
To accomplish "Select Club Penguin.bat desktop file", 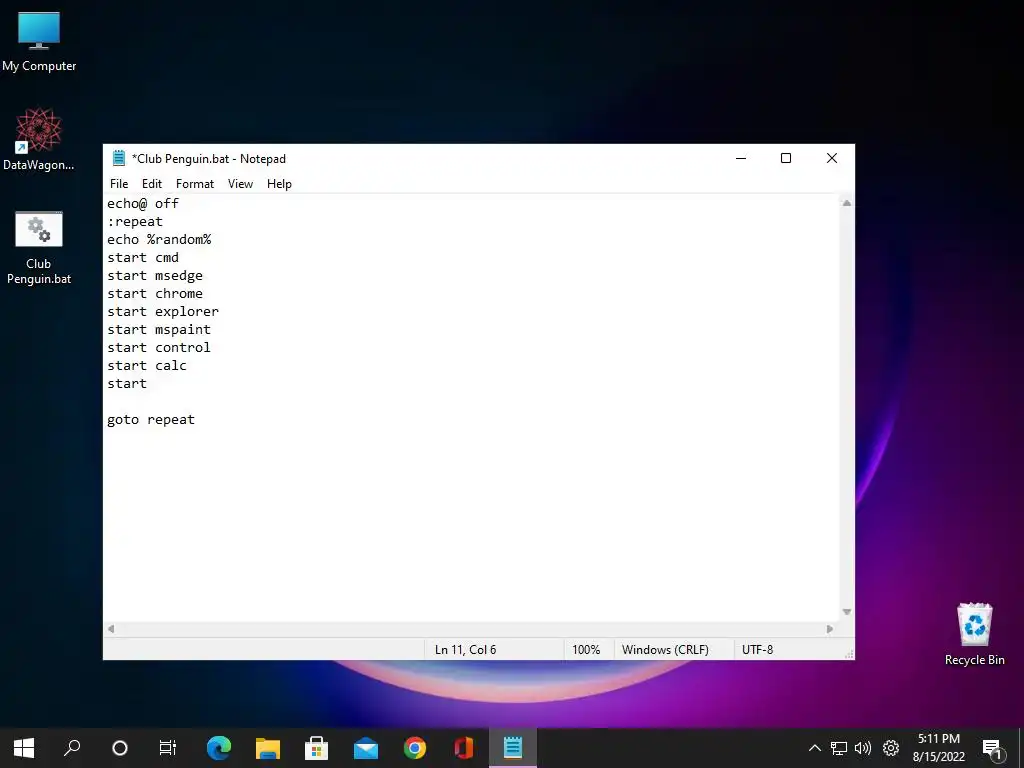I will tap(39, 248).
